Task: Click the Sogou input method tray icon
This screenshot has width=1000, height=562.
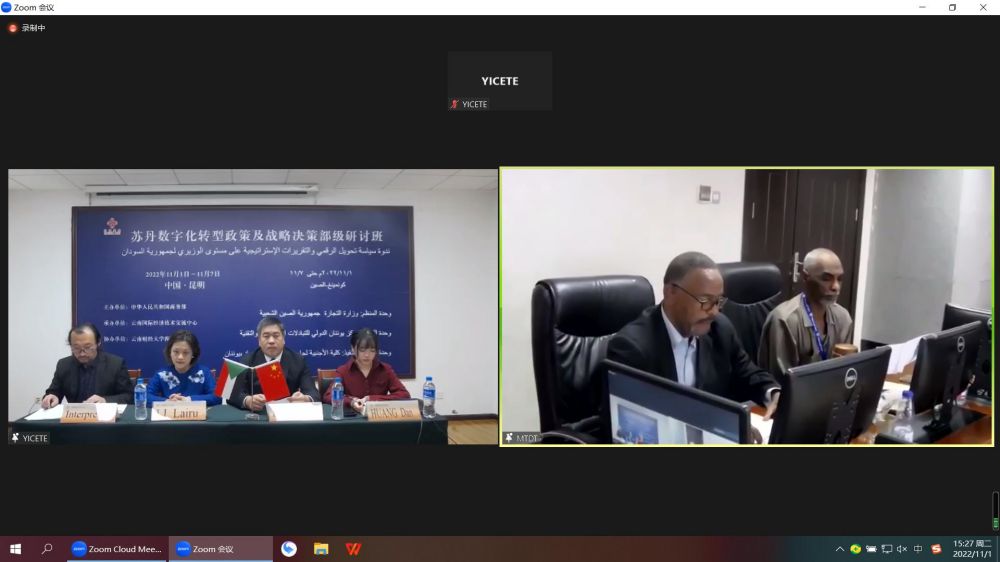Action: coord(936,549)
